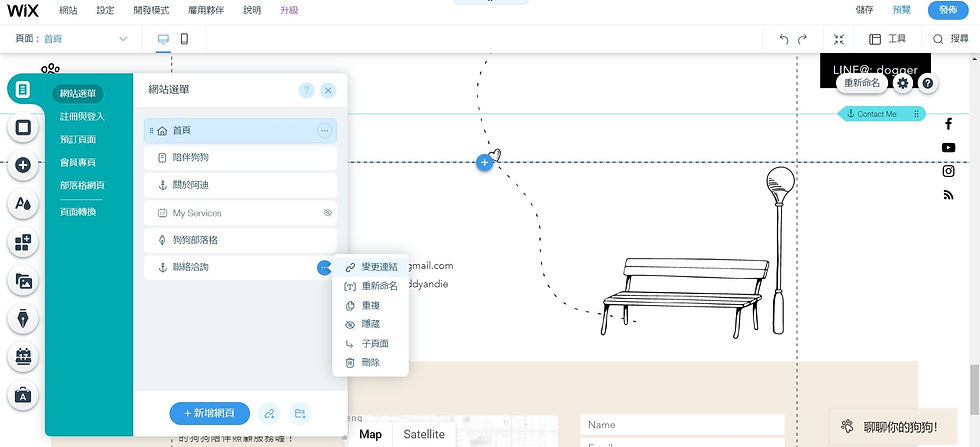This screenshot has width=980, height=447.
Task: Switch to mobile view editor
Action: point(184,39)
